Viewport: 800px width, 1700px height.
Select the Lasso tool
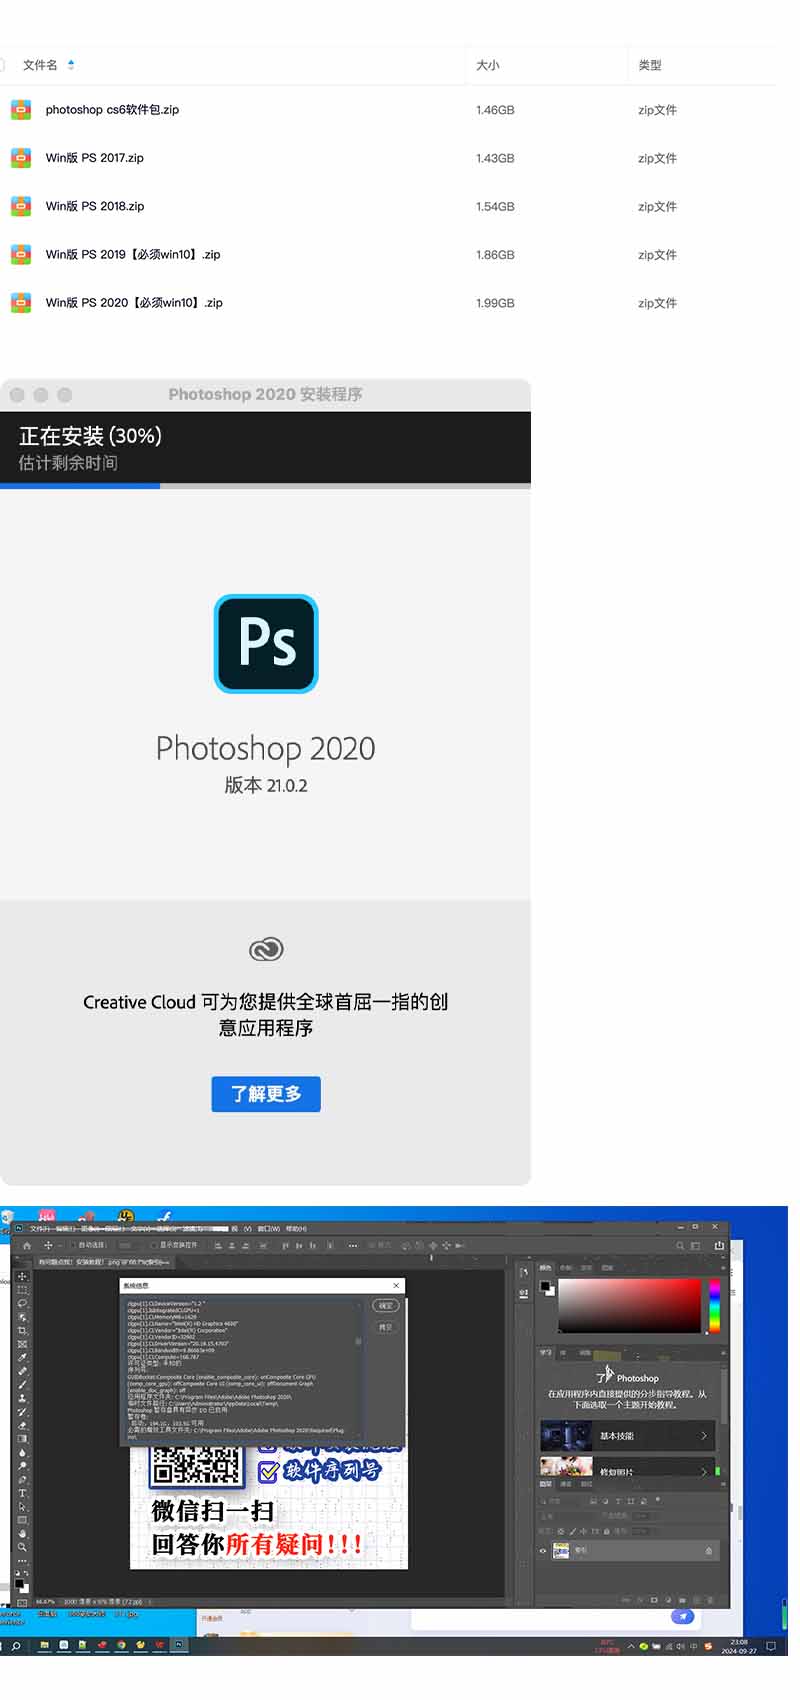coord(22,1303)
